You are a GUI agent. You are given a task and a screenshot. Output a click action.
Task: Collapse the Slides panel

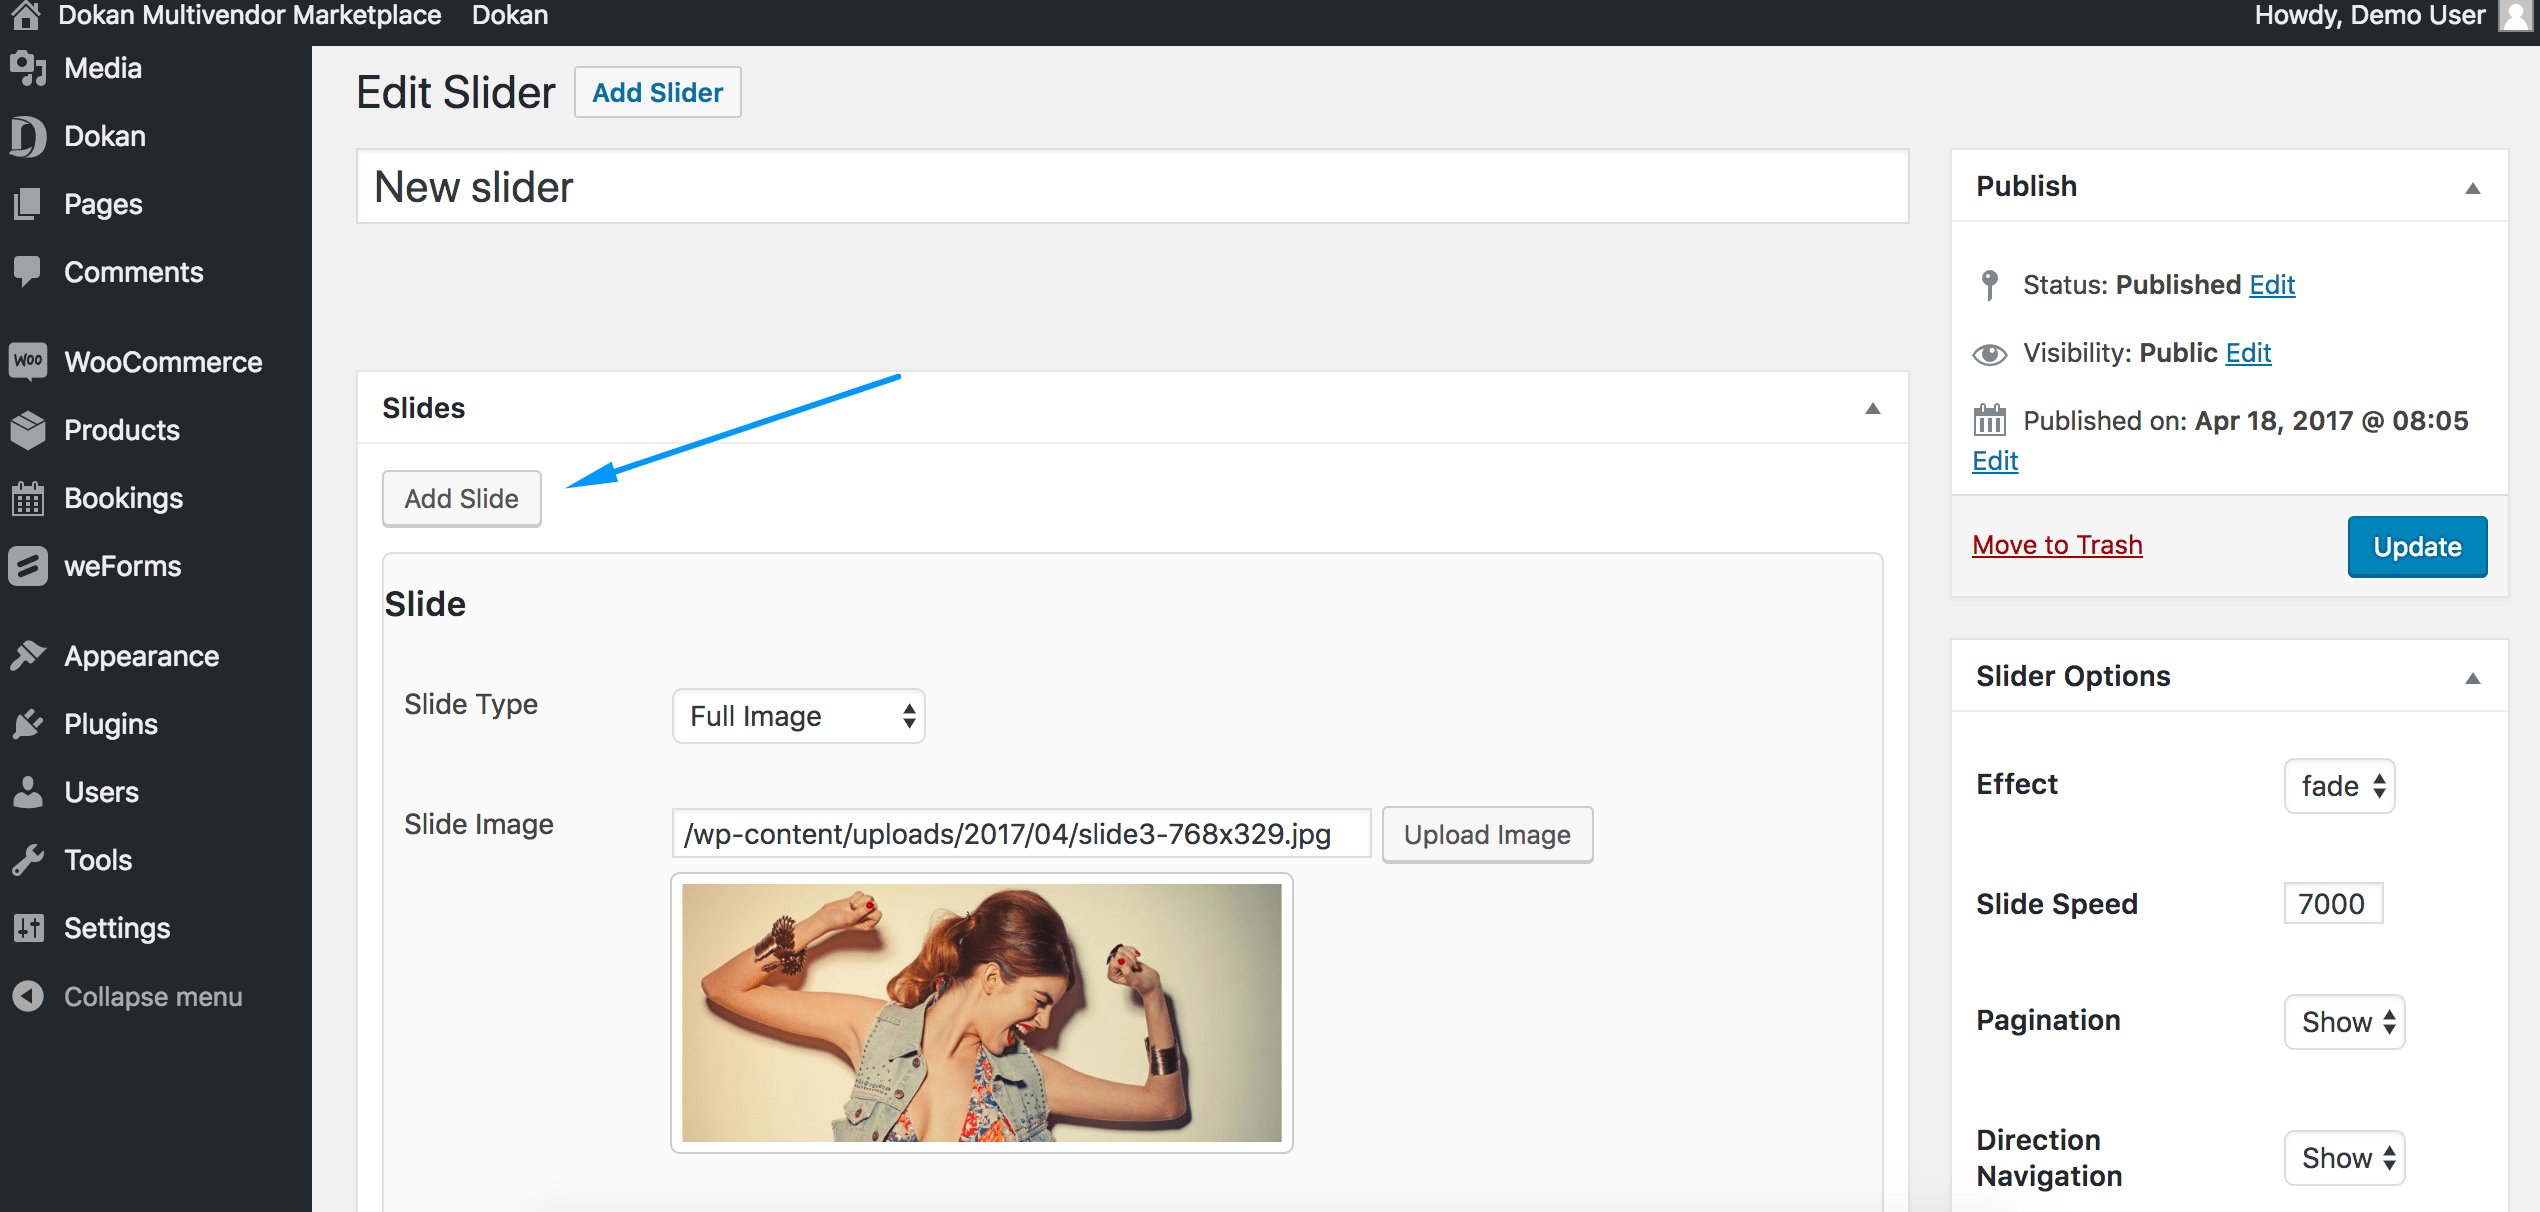point(1872,408)
